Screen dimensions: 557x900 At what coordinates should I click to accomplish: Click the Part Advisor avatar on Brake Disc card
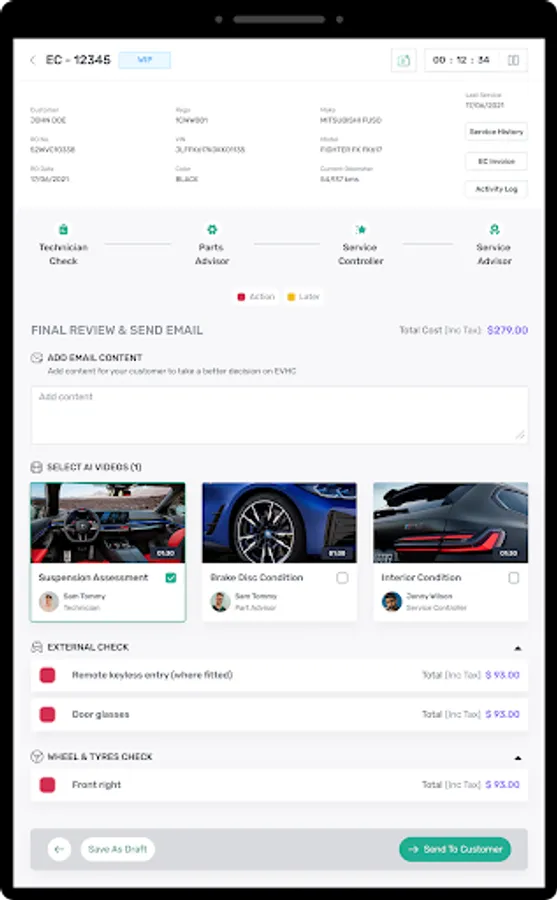tap(221, 602)
